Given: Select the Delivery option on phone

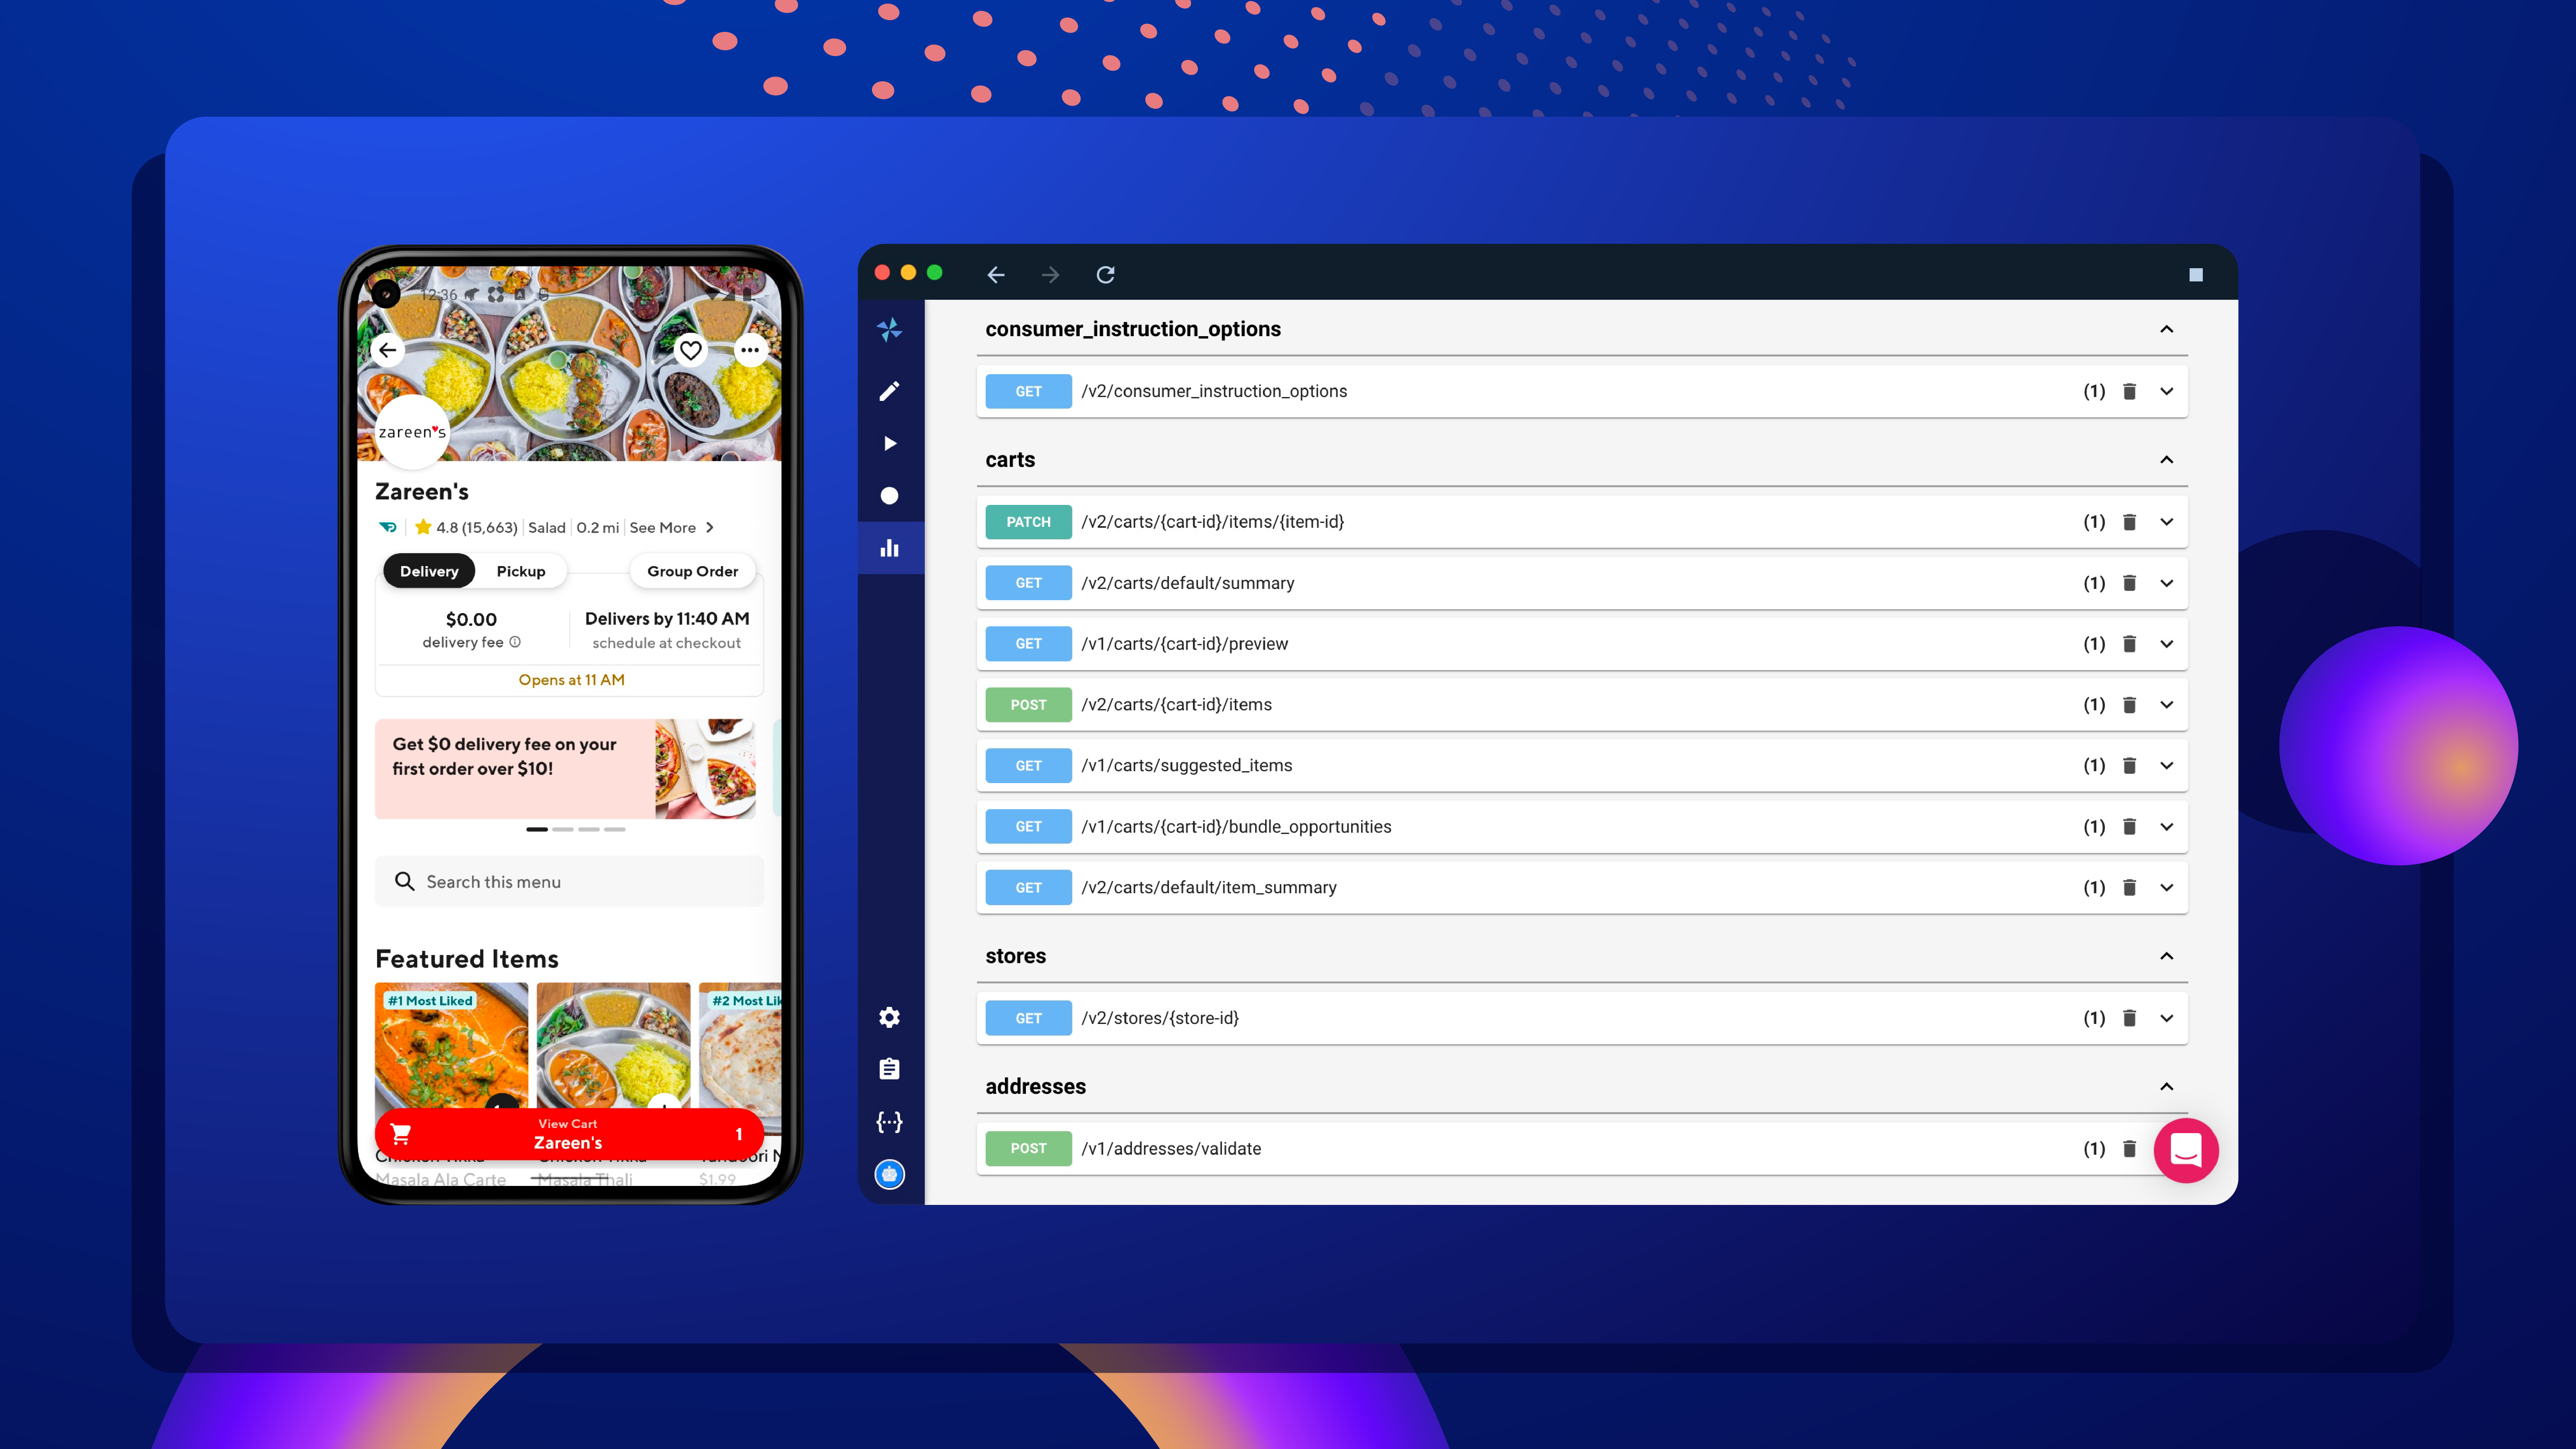Looking at the screenshot, I should coord(429,571).
